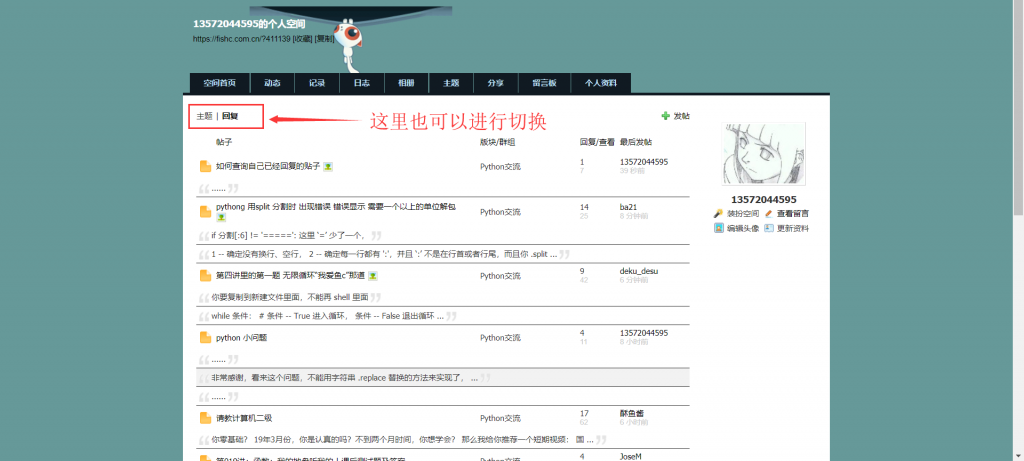Open post pythong 用split 分割时 出现错误
Screen dimensions: 1024x461
(x=336, y=207)
